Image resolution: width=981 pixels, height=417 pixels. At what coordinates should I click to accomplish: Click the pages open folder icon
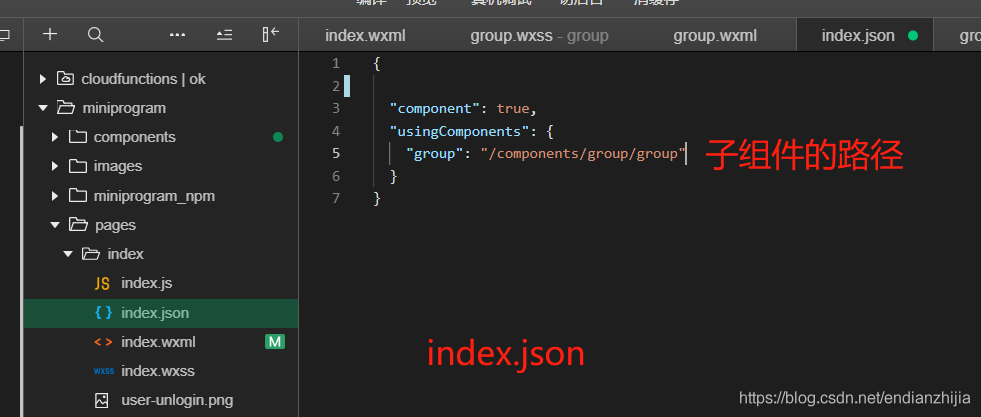point(78,224)
